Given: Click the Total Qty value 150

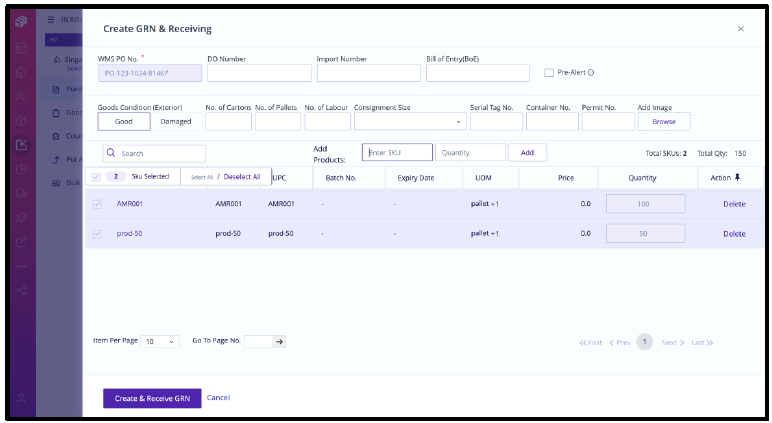Looking at the screenshot, I should point(740,154).
